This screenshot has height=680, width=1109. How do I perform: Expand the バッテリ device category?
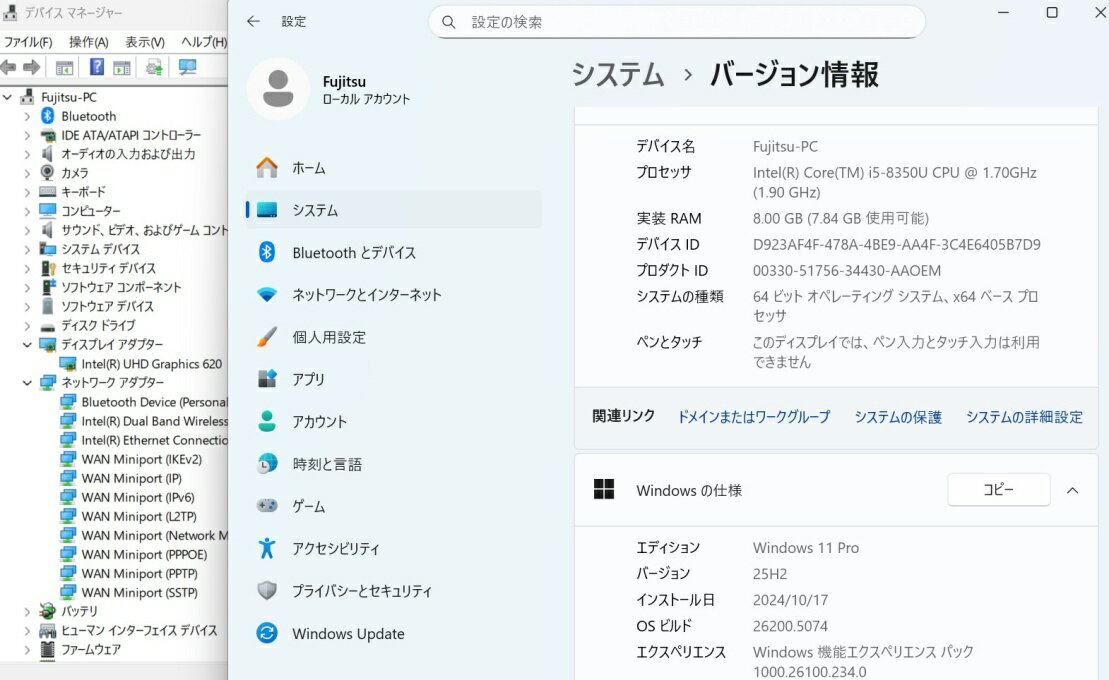27,611
